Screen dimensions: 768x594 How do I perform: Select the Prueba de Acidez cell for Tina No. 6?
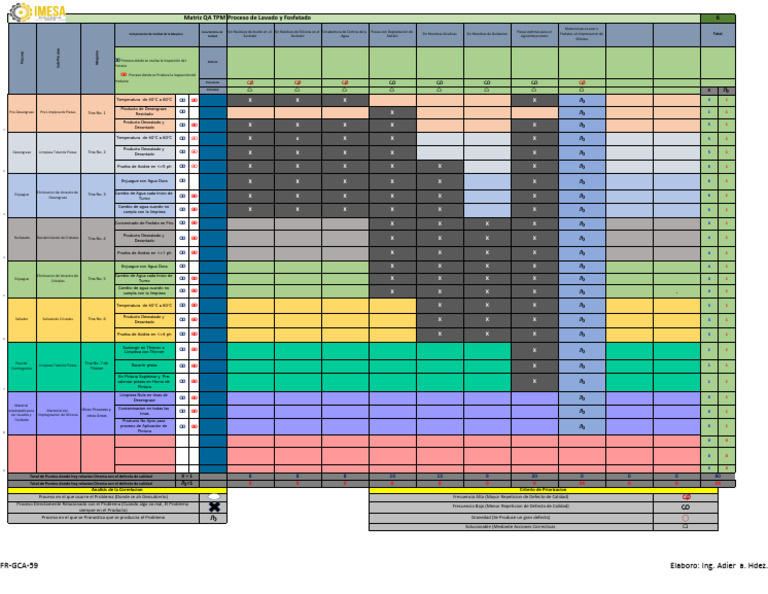pos(145,334)
